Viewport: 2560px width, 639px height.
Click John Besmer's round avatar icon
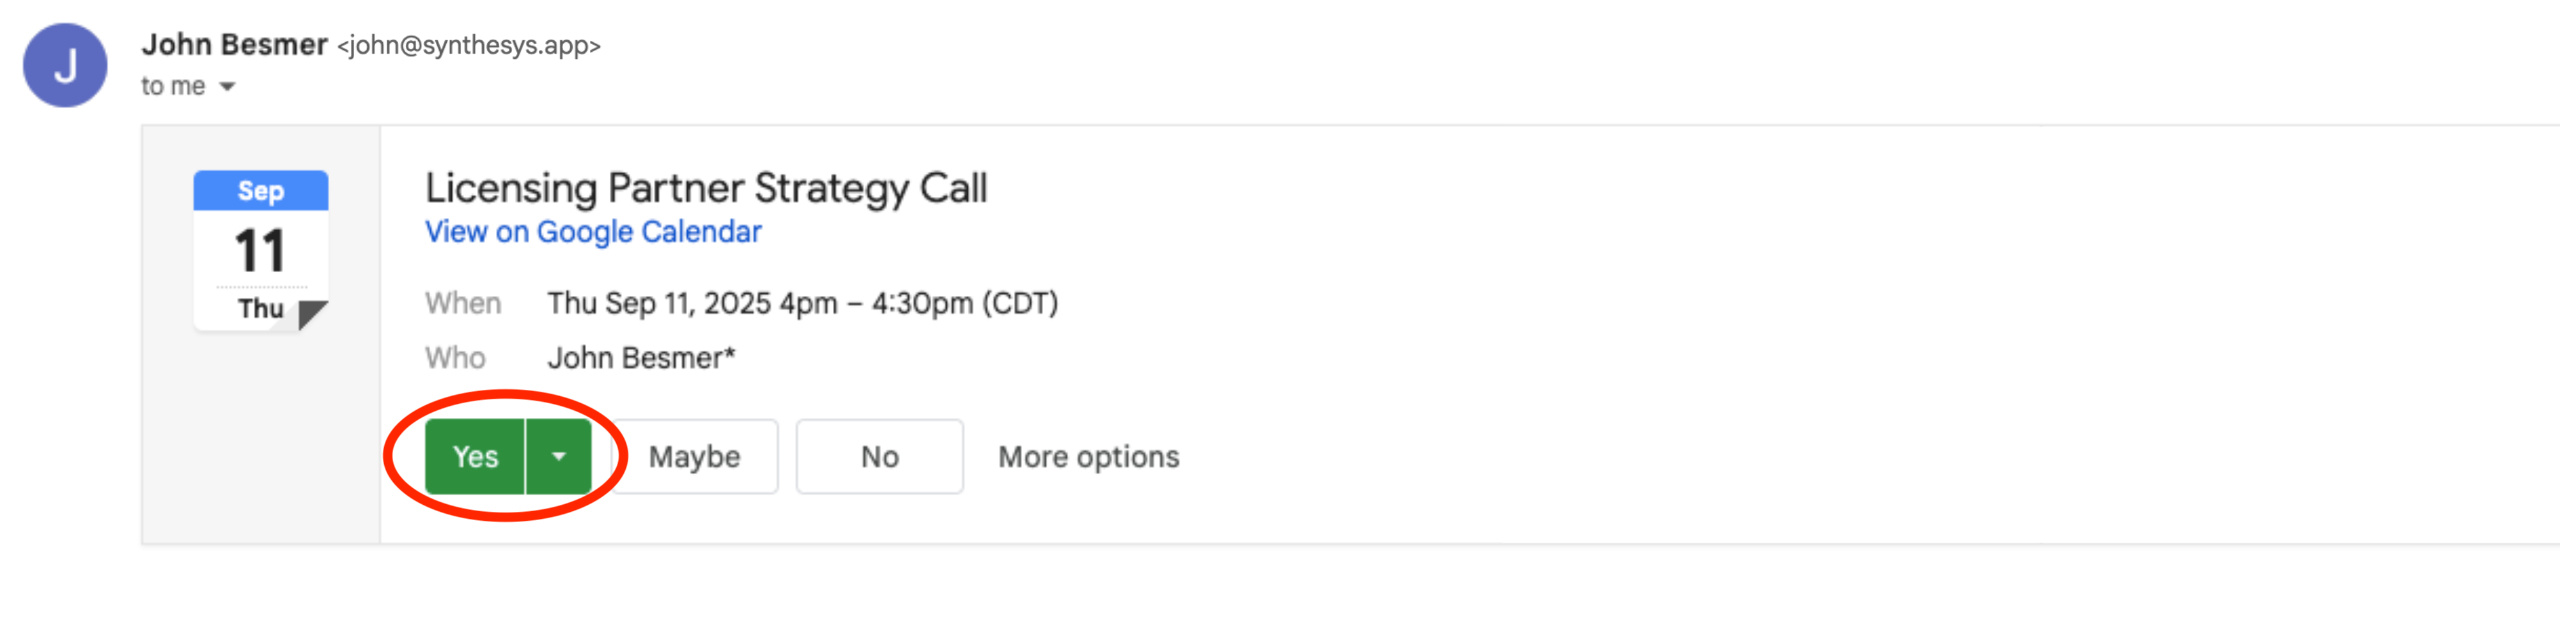point(65,66)
